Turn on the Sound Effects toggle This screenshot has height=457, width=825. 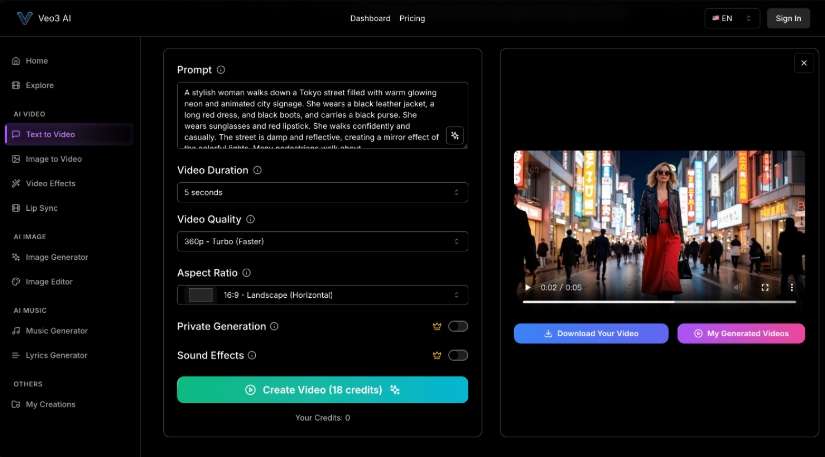pos(458,355)
